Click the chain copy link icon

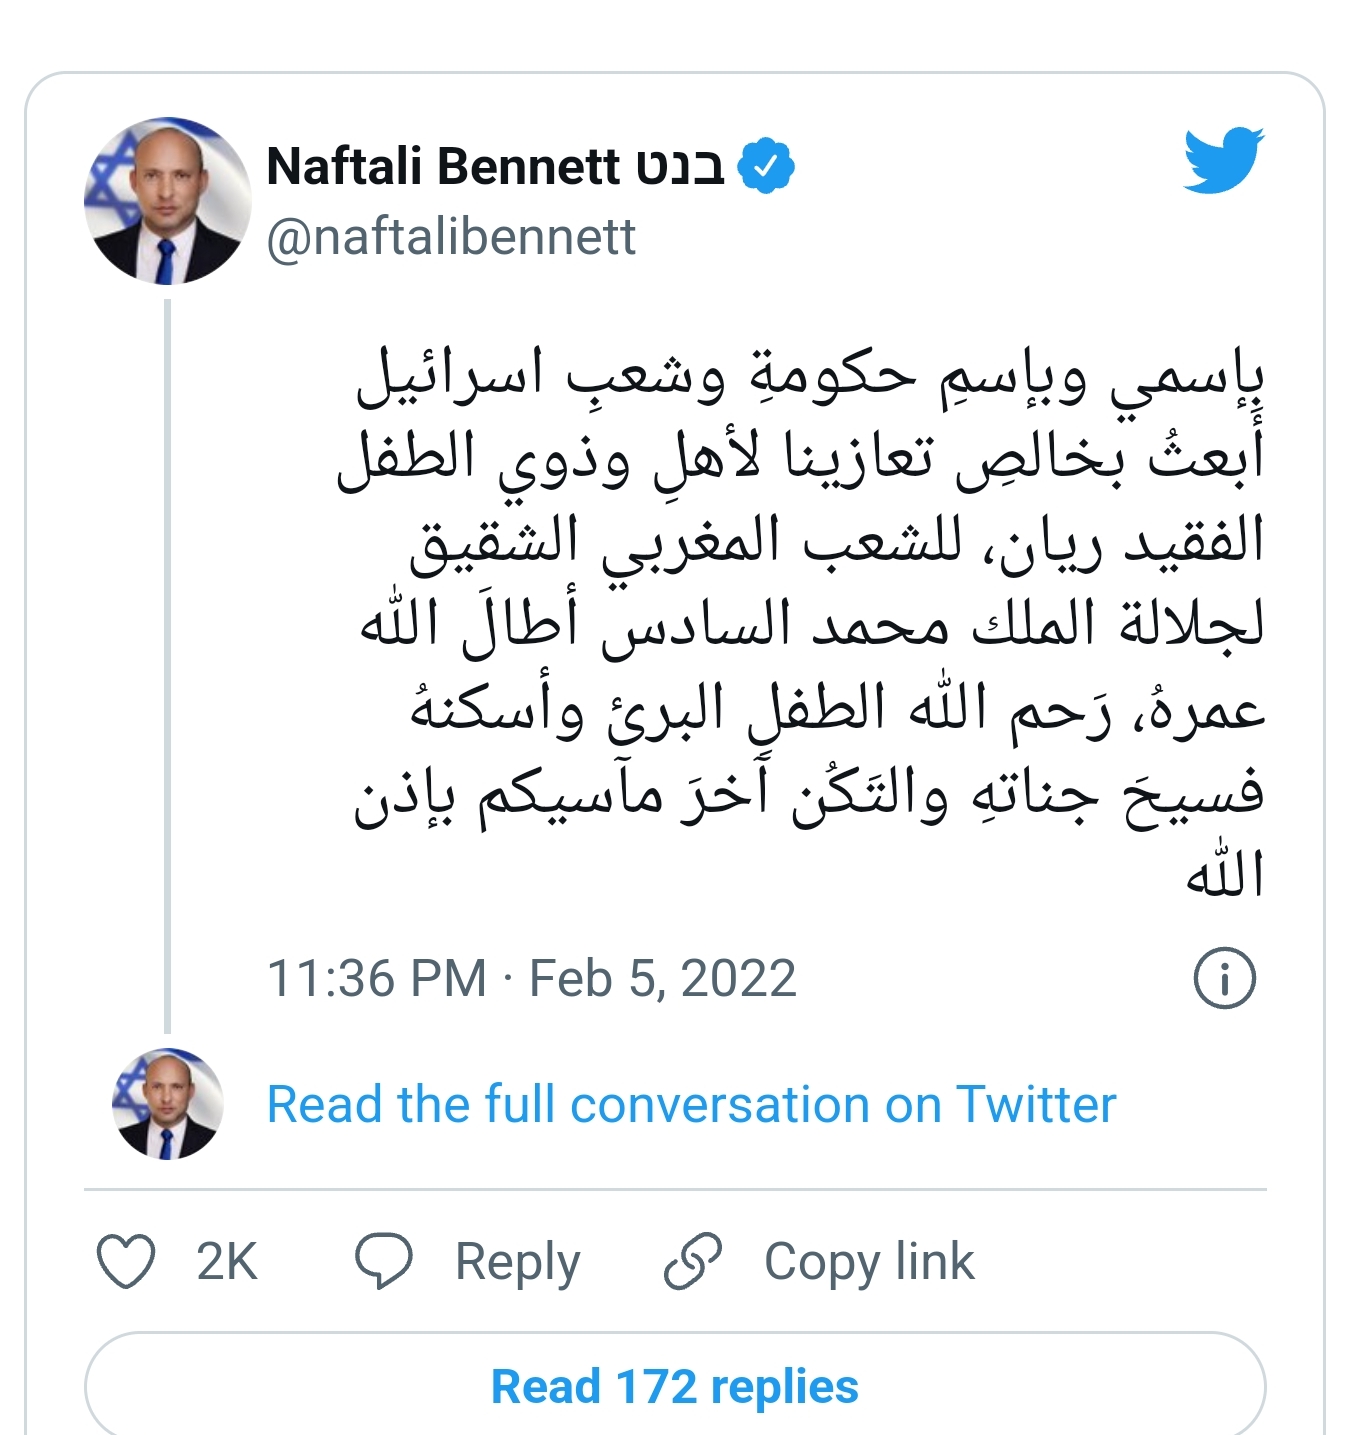pos(692,1260)
